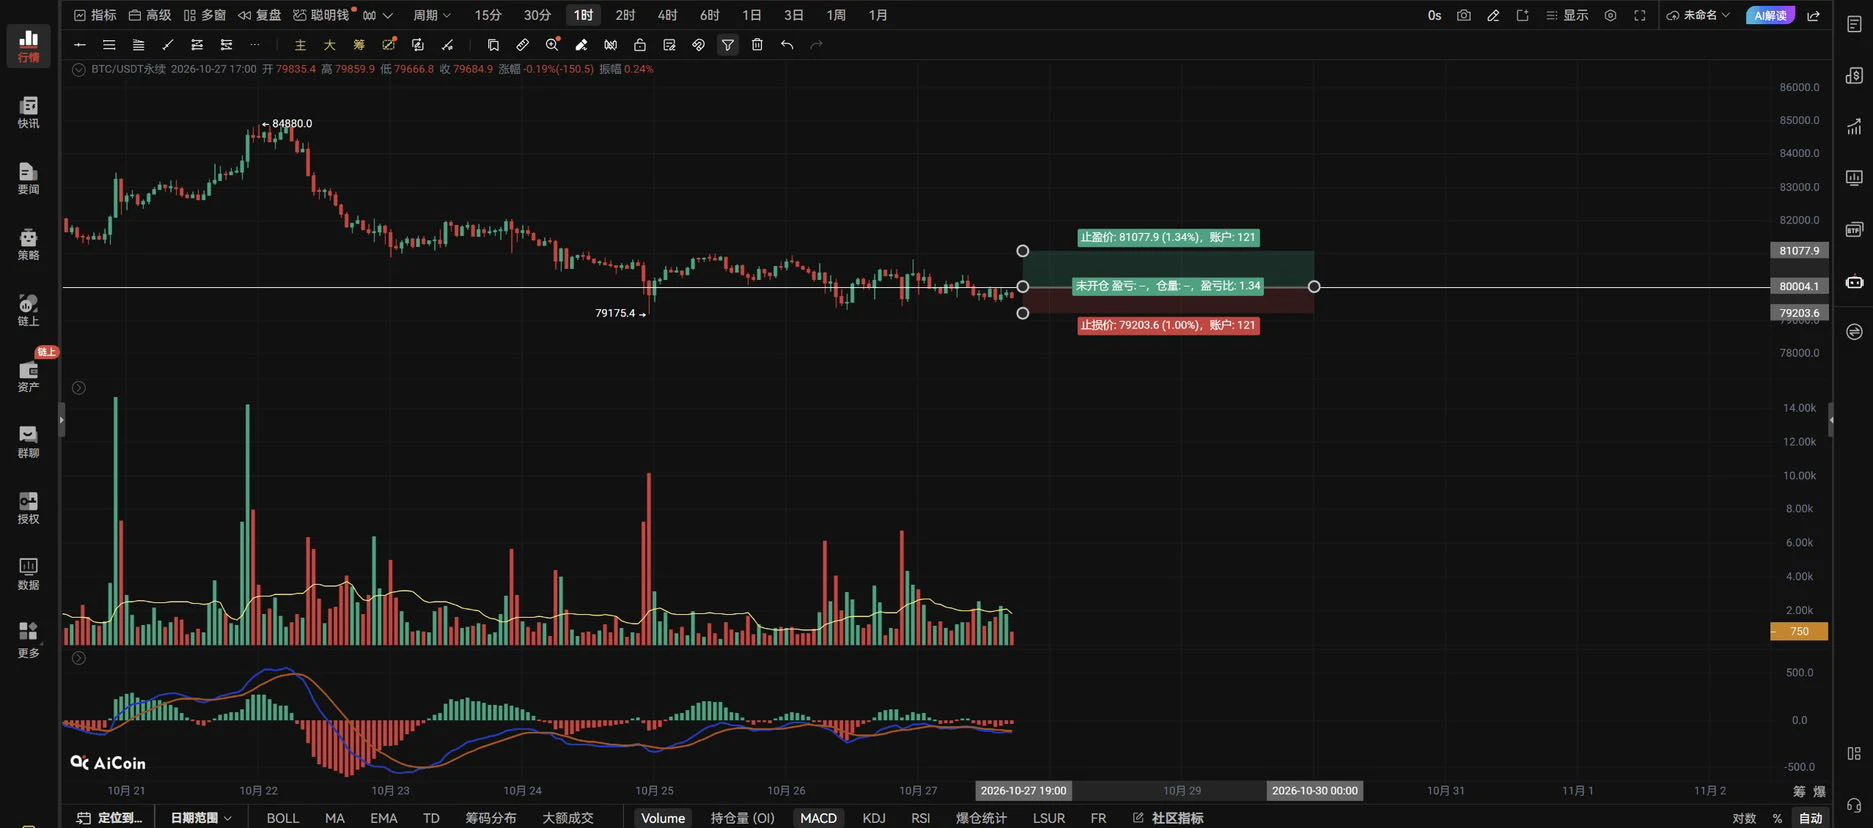Select the ruler measure tool
Screen dimensions: 1873x828
(x=522, y=45)
